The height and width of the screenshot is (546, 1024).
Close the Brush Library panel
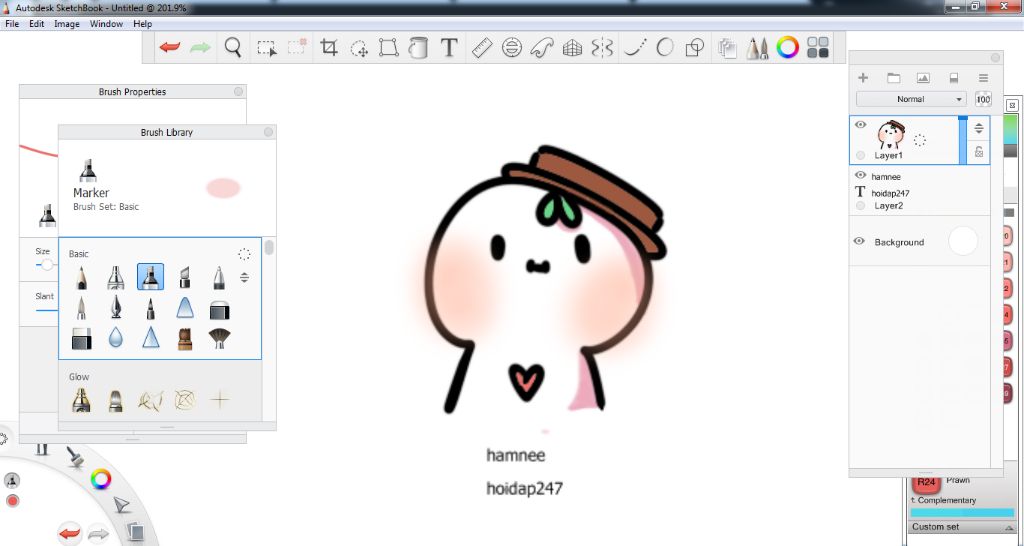click(x=268, y=132)
